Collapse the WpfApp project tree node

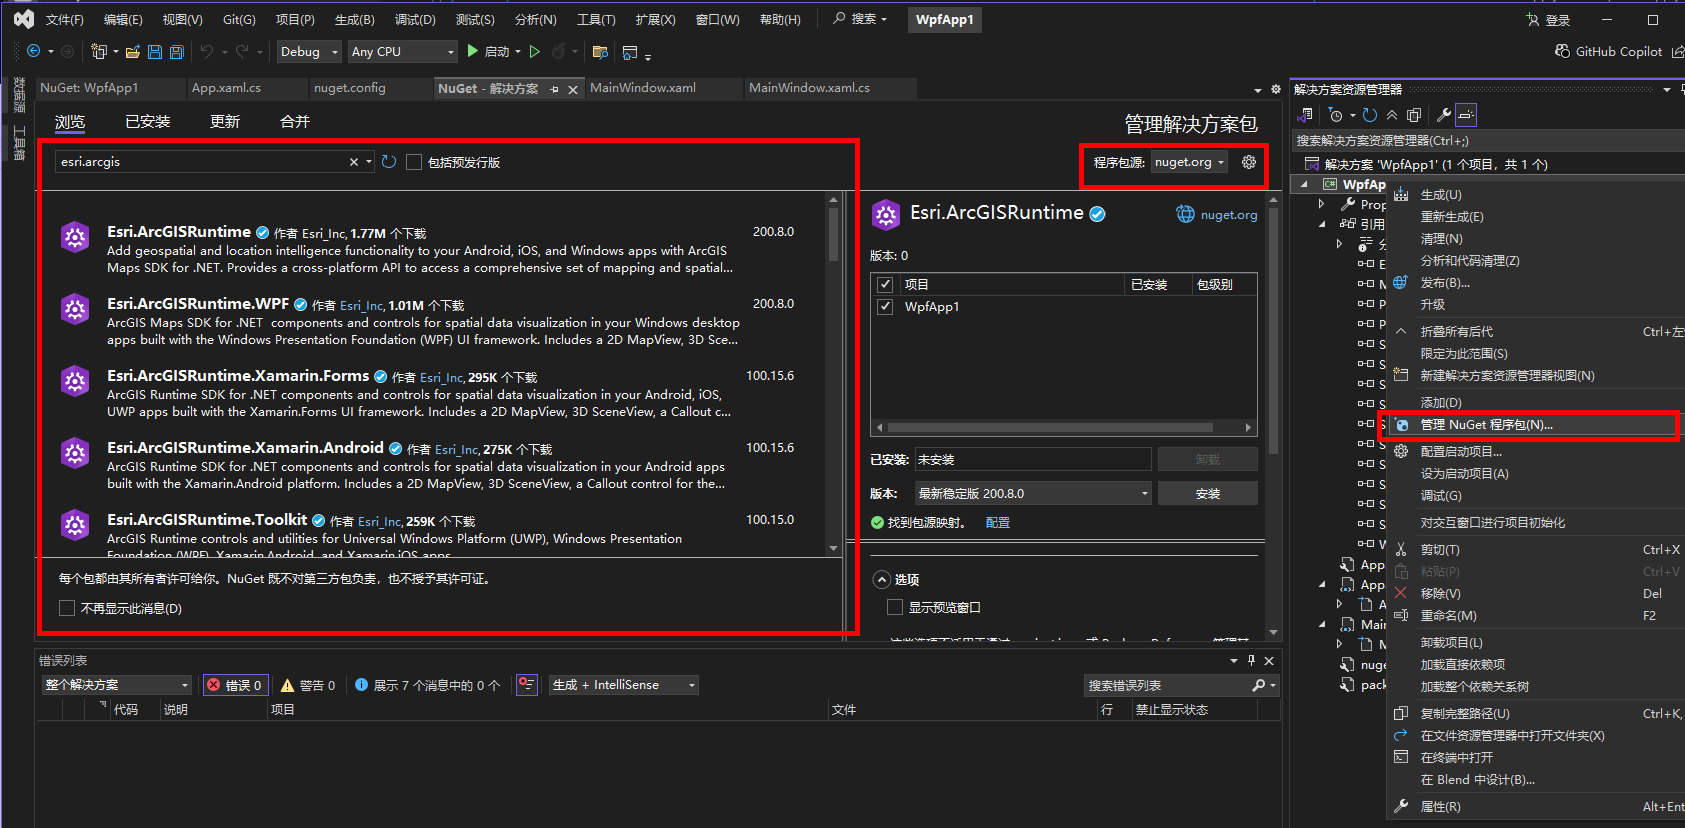pos(1304,184)
